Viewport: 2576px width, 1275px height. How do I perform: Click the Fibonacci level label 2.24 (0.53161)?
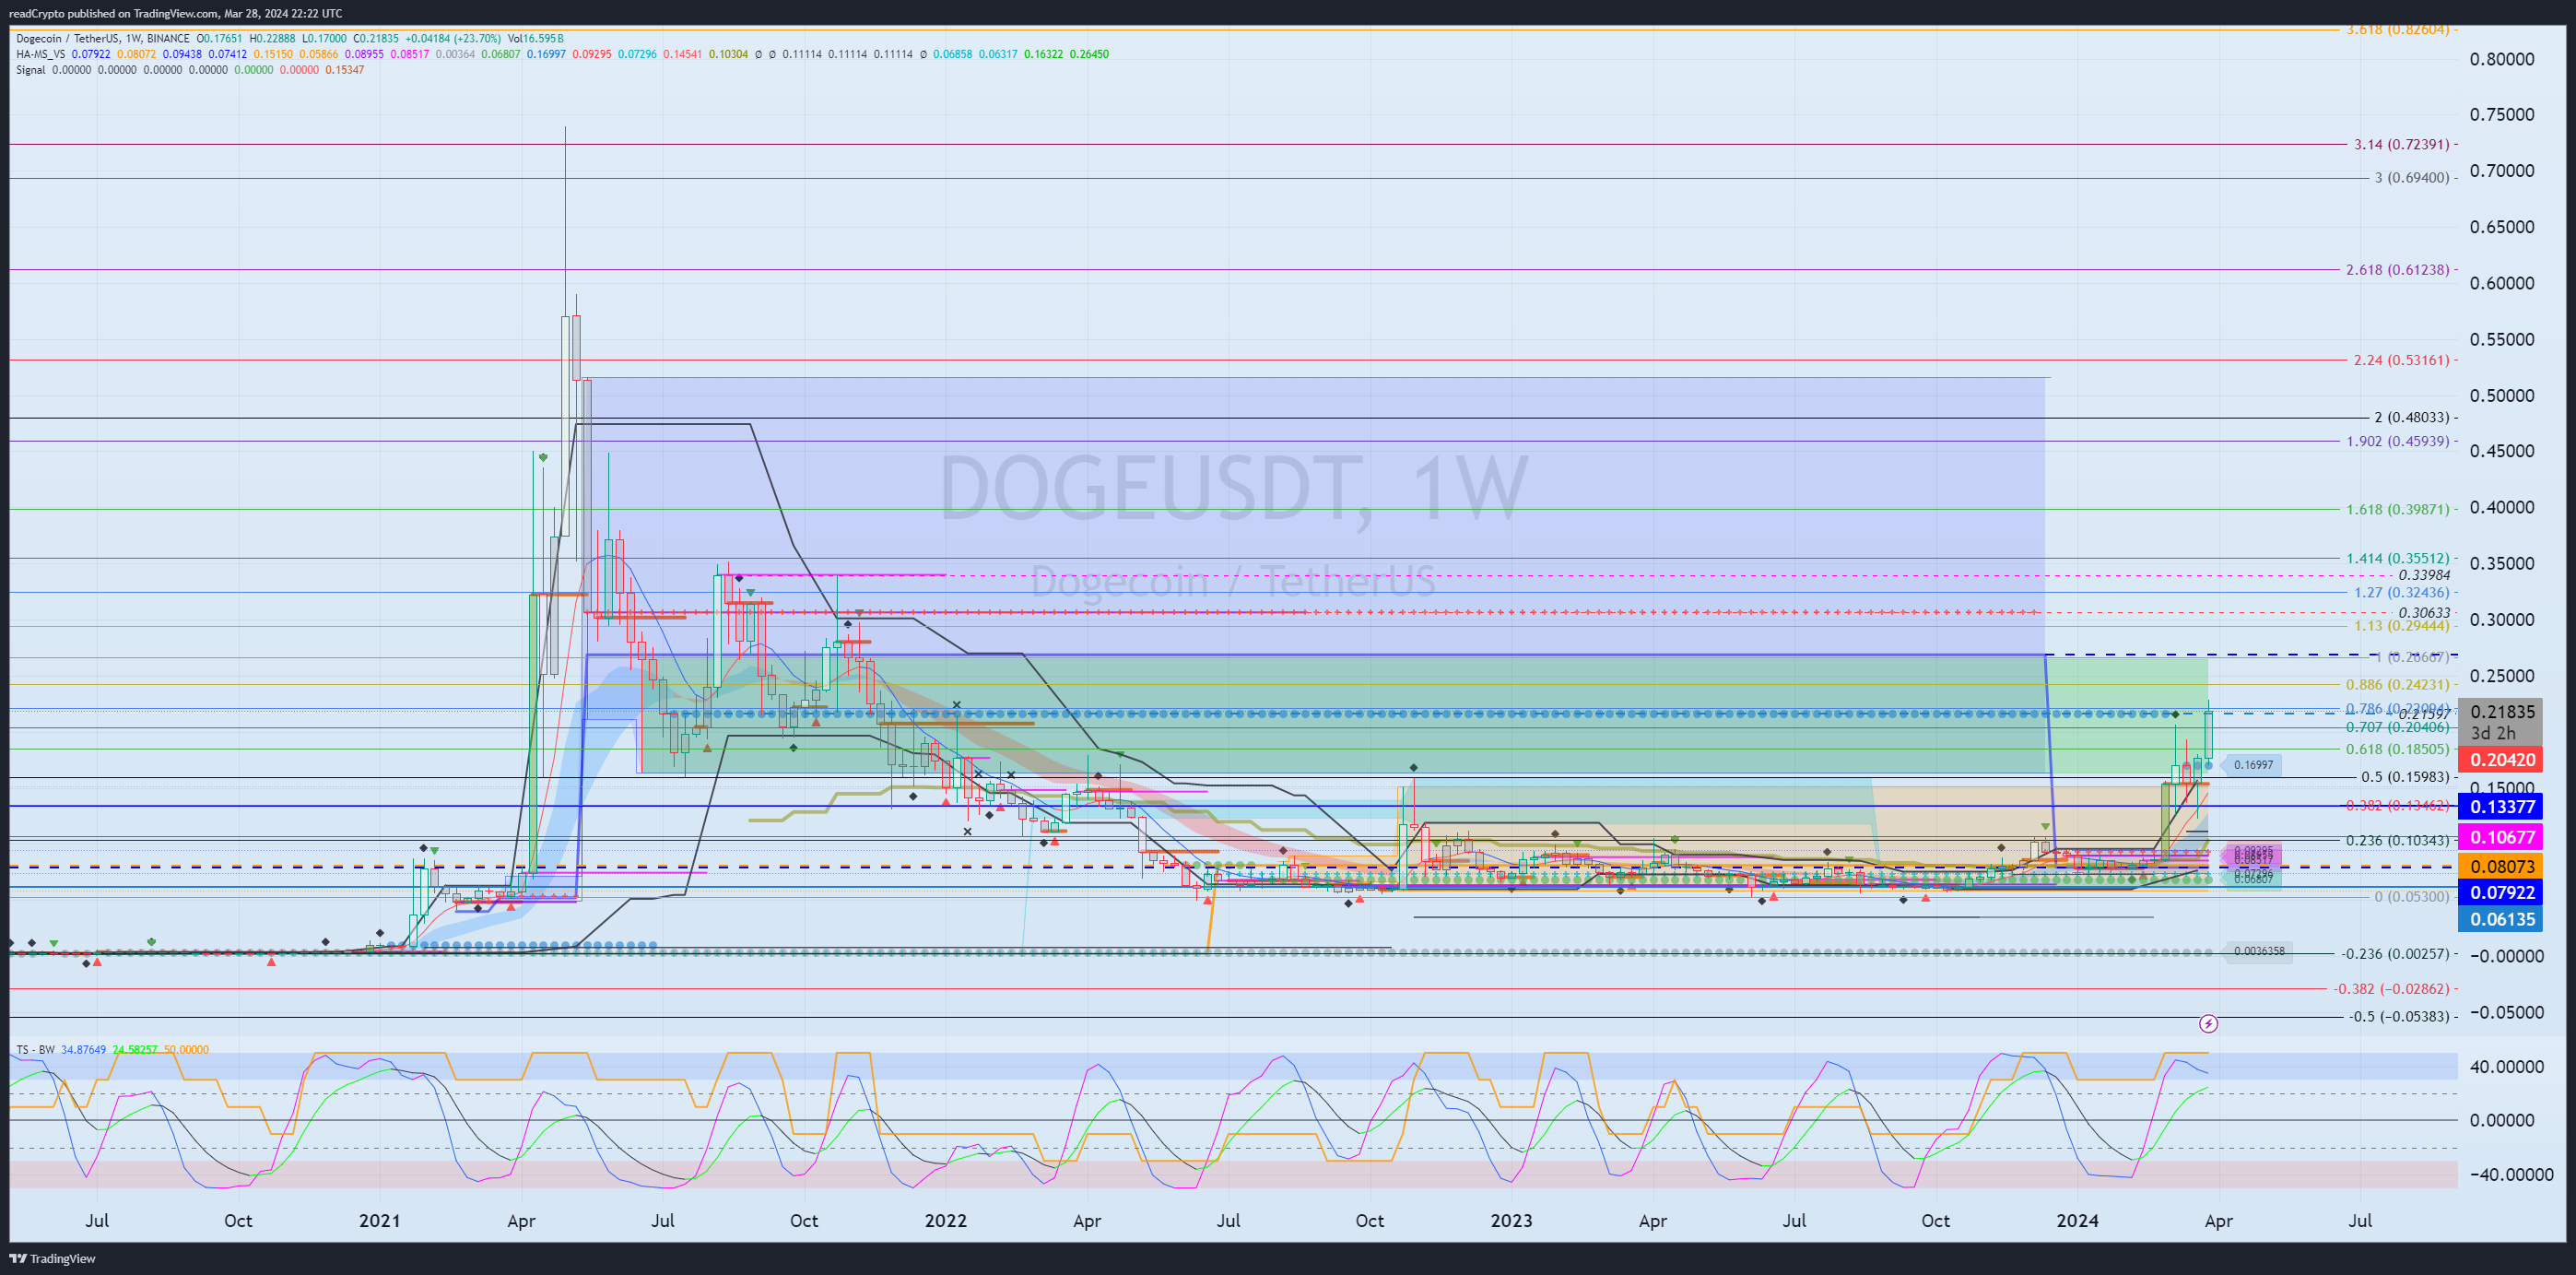coord(2401,359)
